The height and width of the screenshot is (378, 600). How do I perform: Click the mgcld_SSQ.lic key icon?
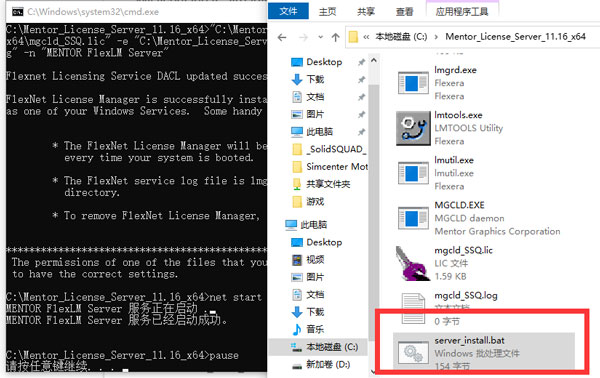(412, 264)
